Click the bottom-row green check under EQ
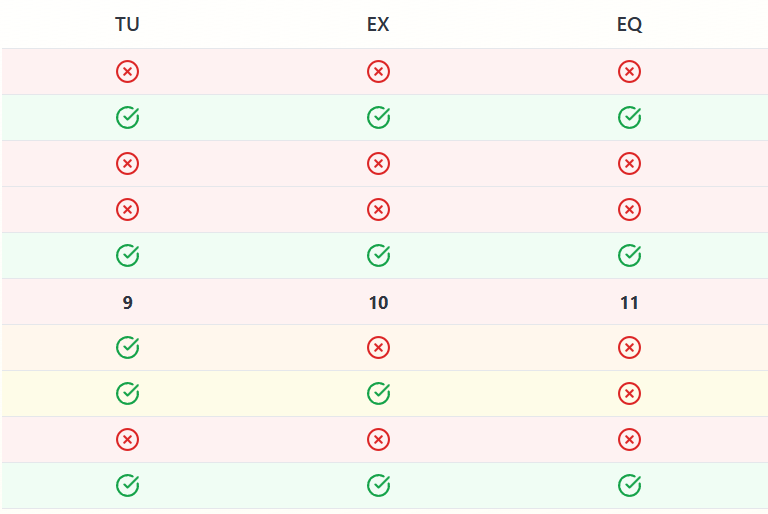The image size is (768, 514). (x=629, y=486)
